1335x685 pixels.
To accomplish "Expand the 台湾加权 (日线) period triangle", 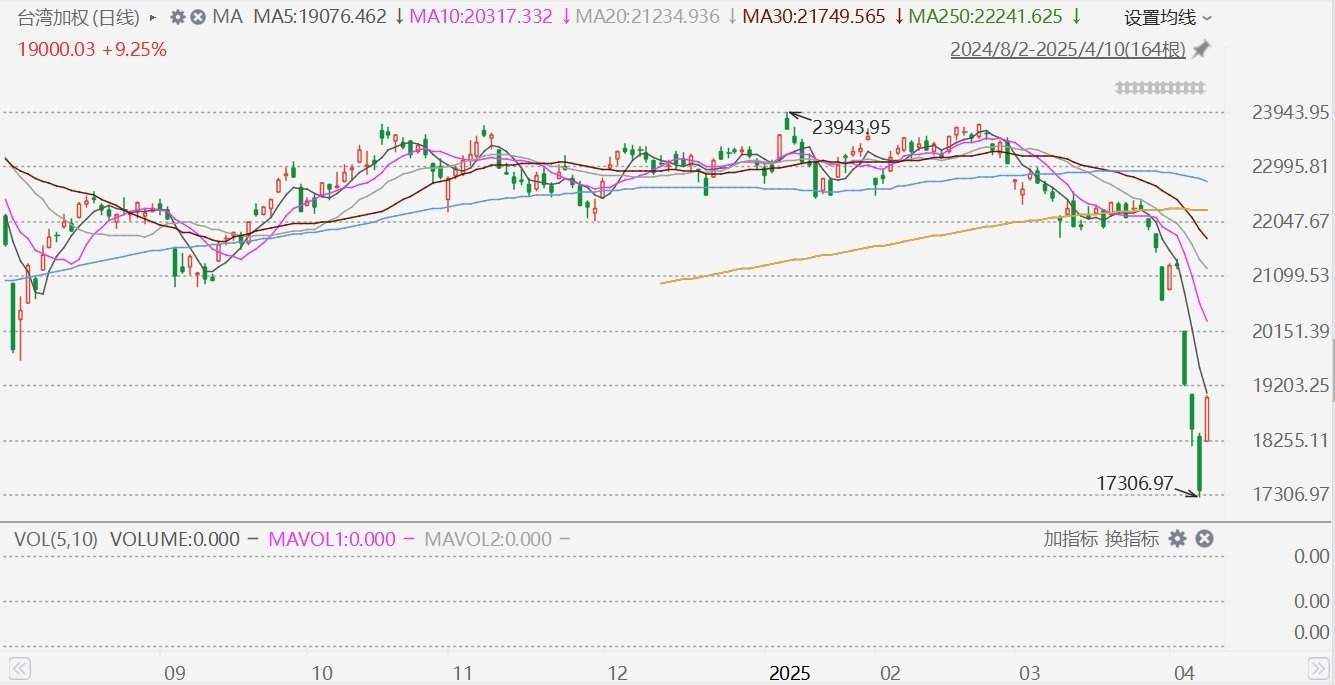I will click(152, 17).
